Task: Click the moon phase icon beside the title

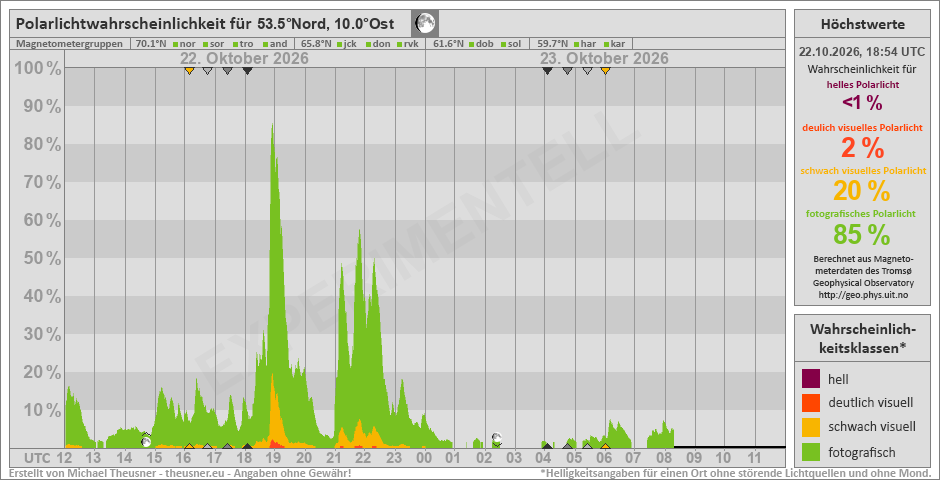Action: point(425,24)
